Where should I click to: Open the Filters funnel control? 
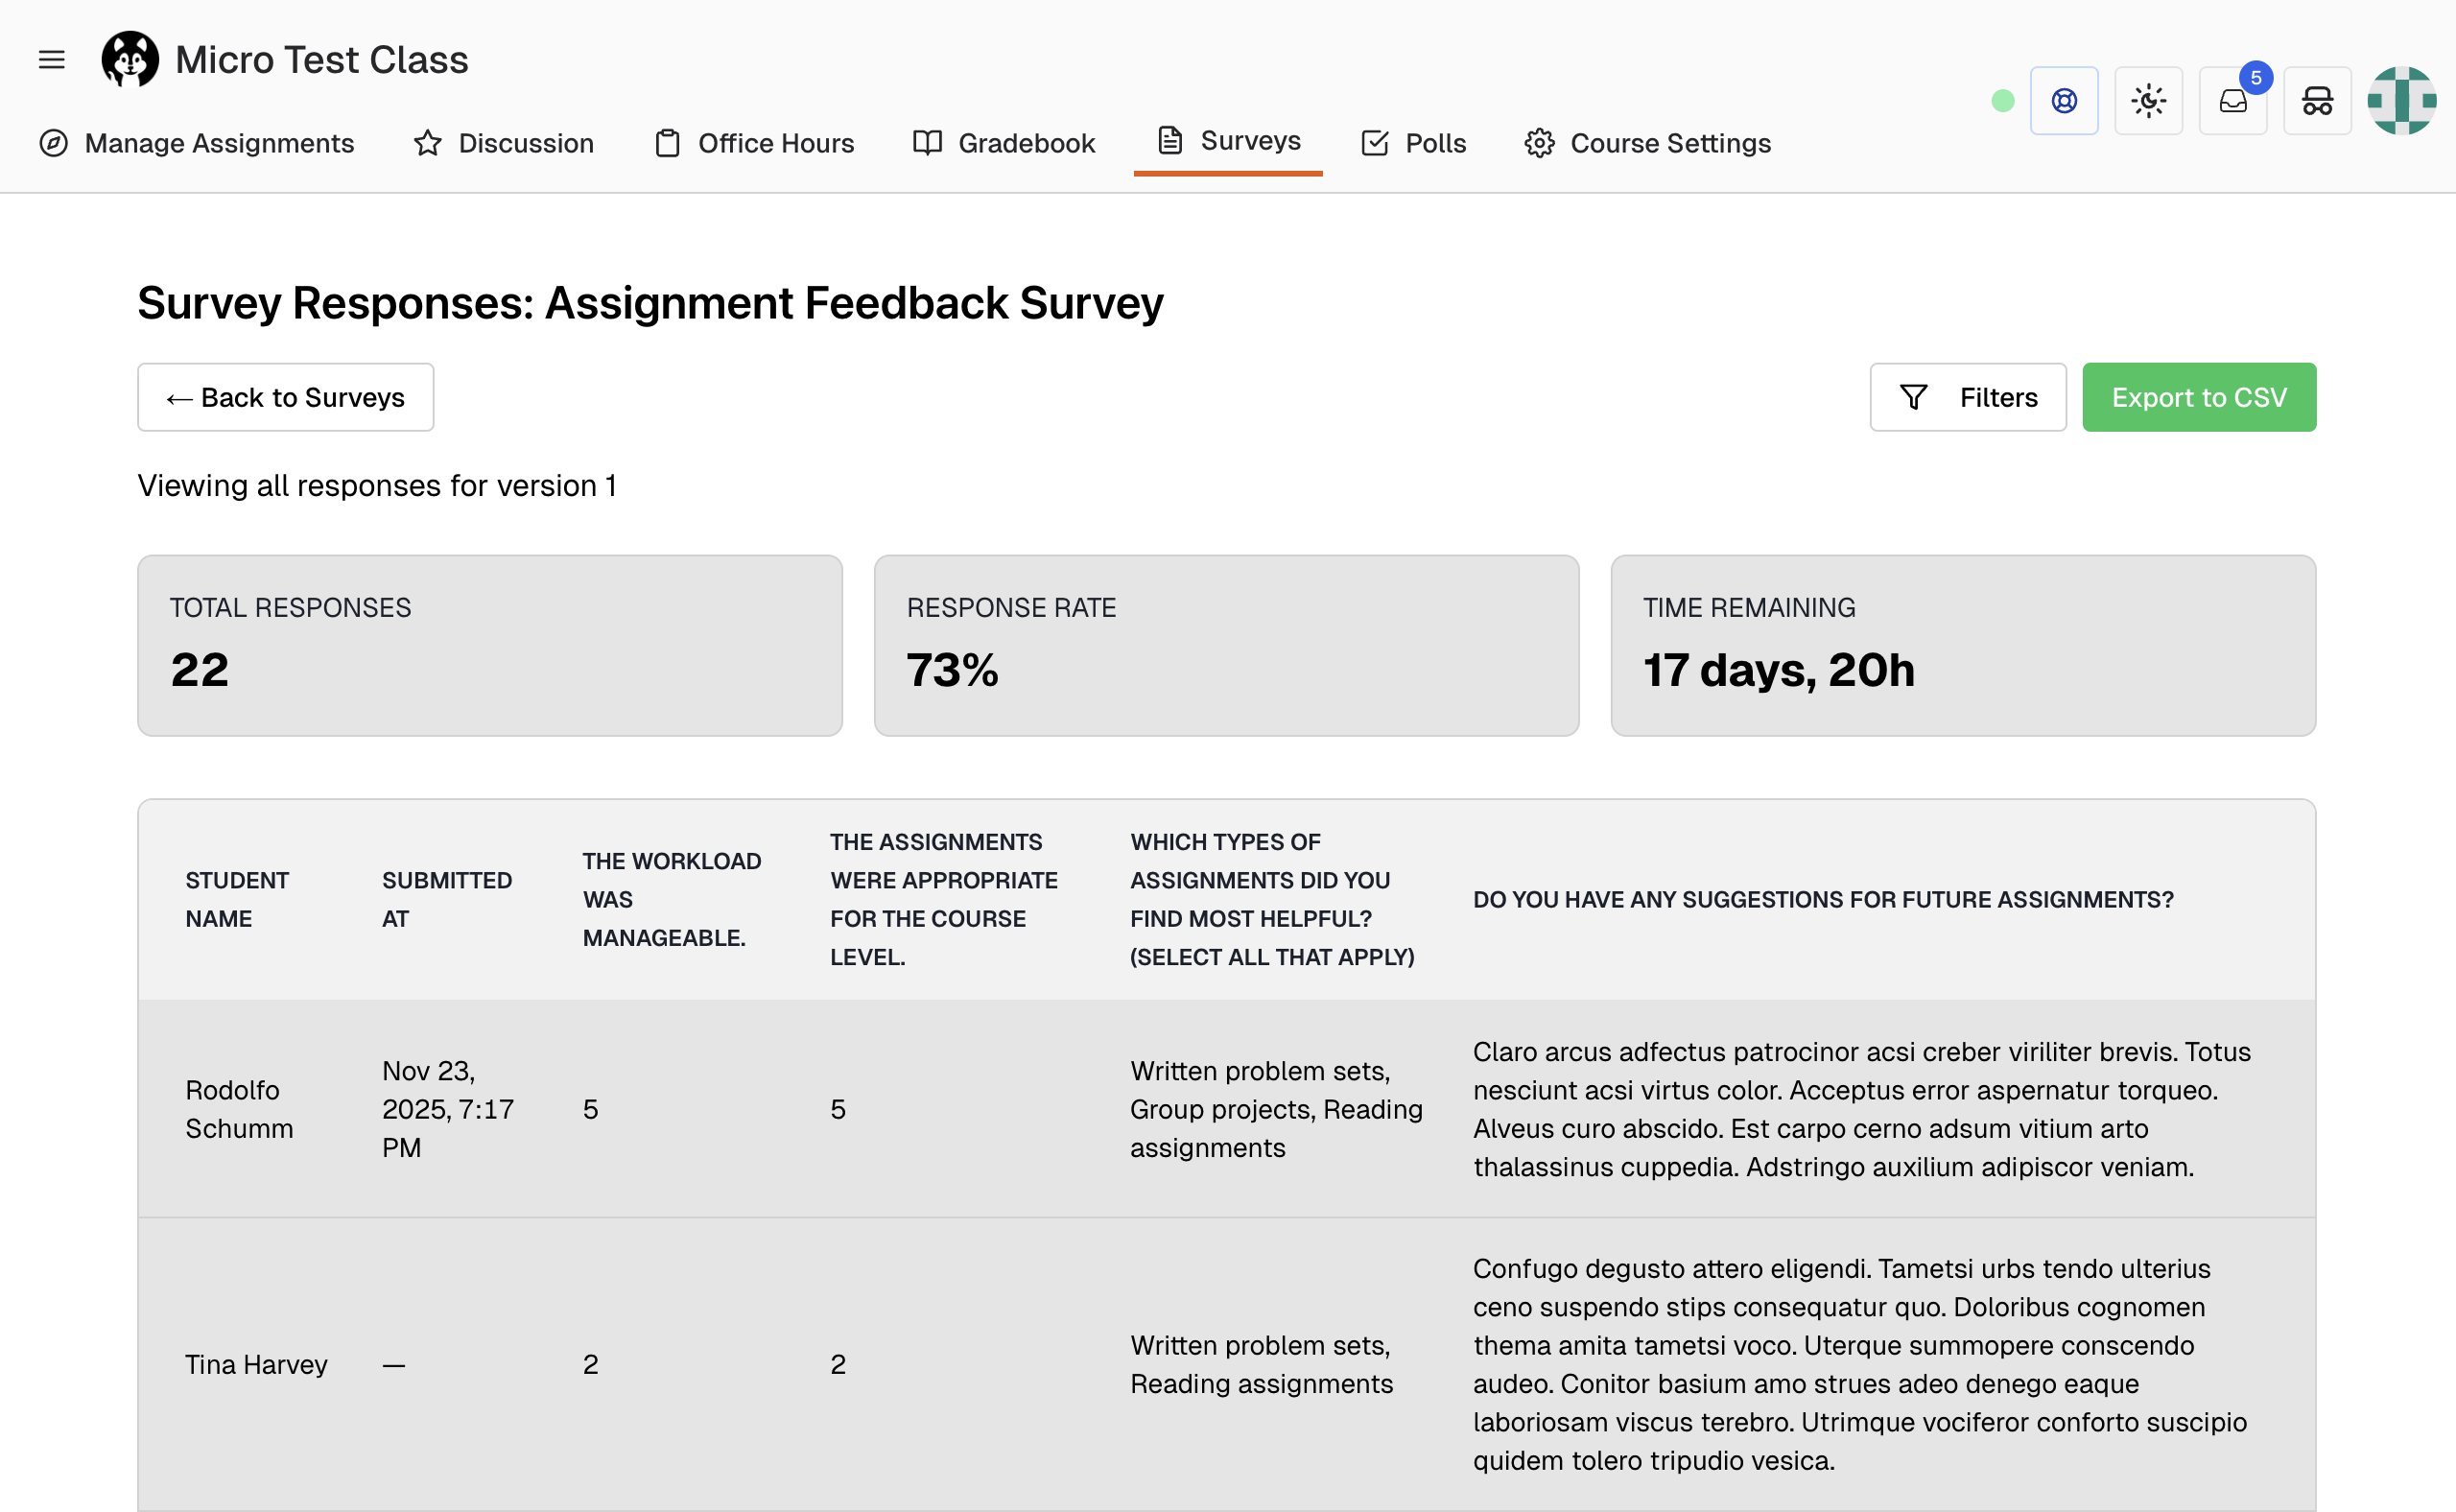pos(1966,396)
